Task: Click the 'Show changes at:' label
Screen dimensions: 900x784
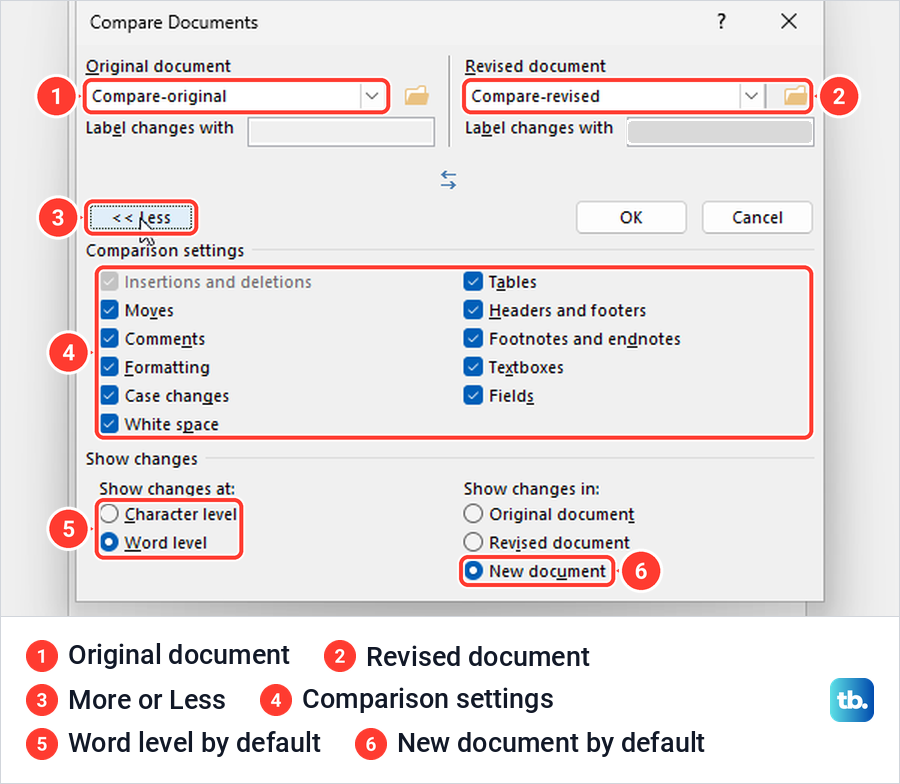Action: 167,489
